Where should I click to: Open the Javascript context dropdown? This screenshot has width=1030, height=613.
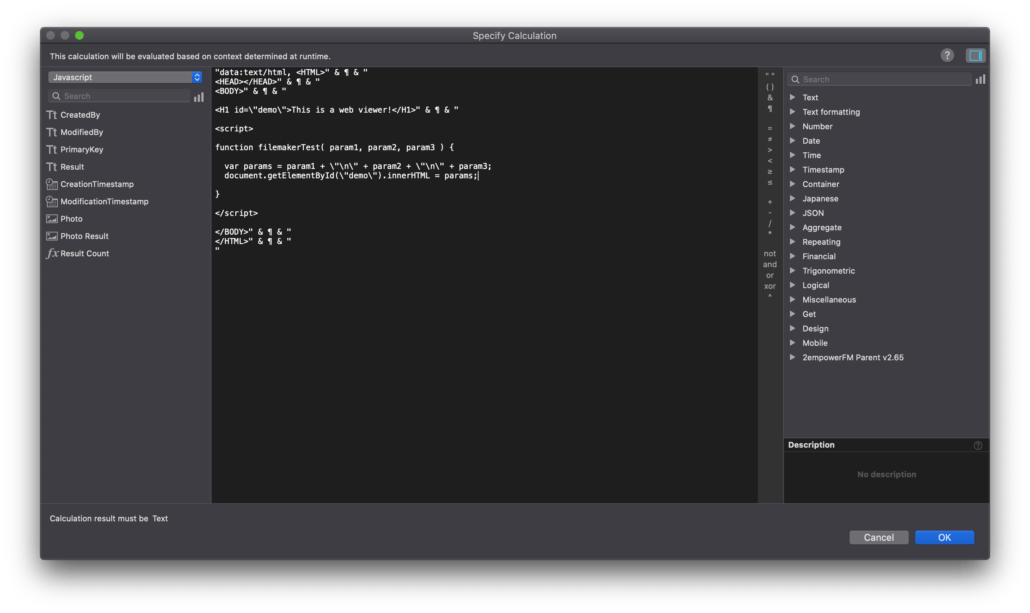click(x=124, y=76)
